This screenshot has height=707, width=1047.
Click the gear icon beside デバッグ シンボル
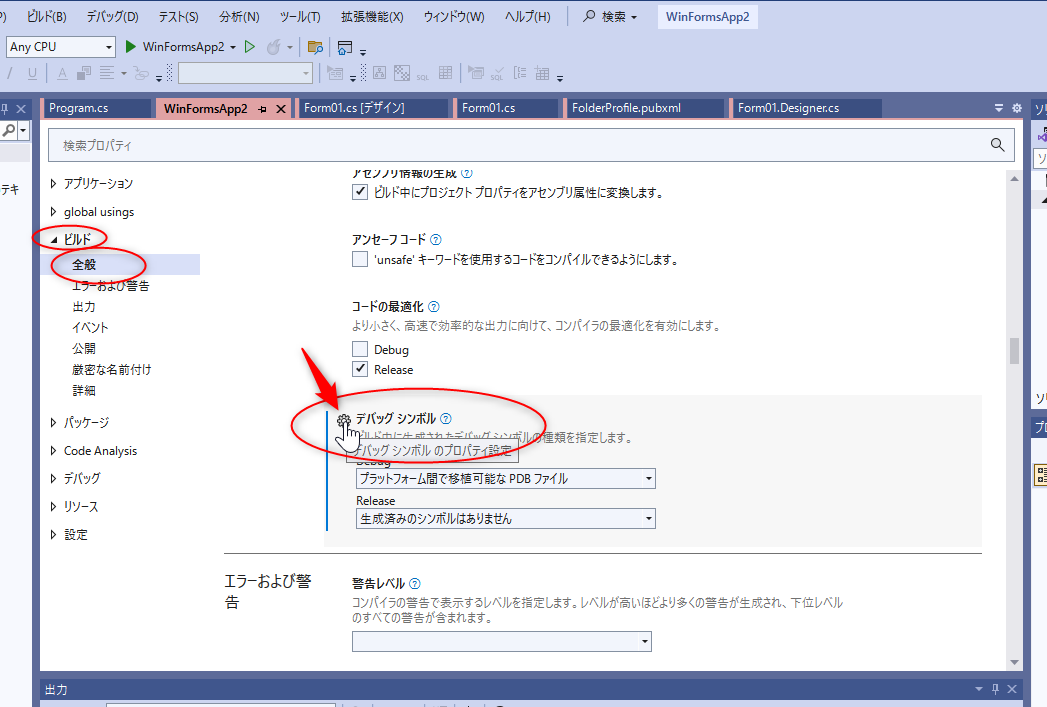point(343,420)
